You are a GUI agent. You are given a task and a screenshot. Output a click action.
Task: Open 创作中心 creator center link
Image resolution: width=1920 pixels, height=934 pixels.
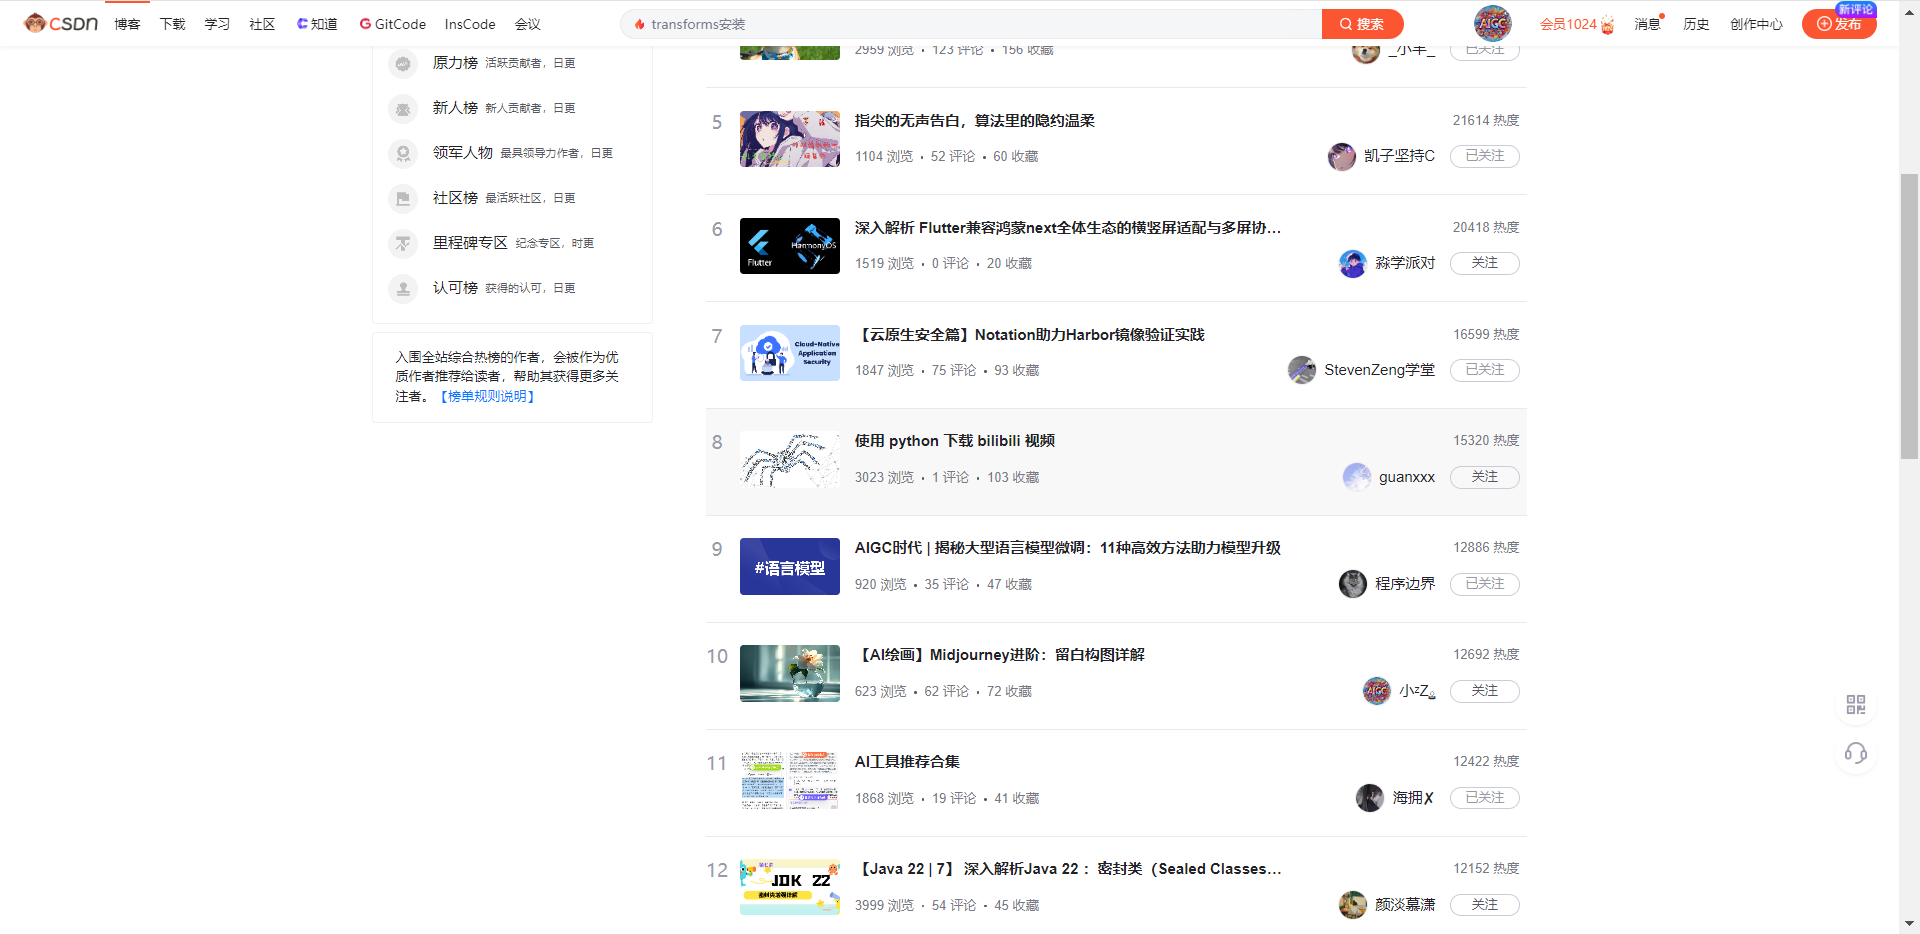coord(1756,24)
